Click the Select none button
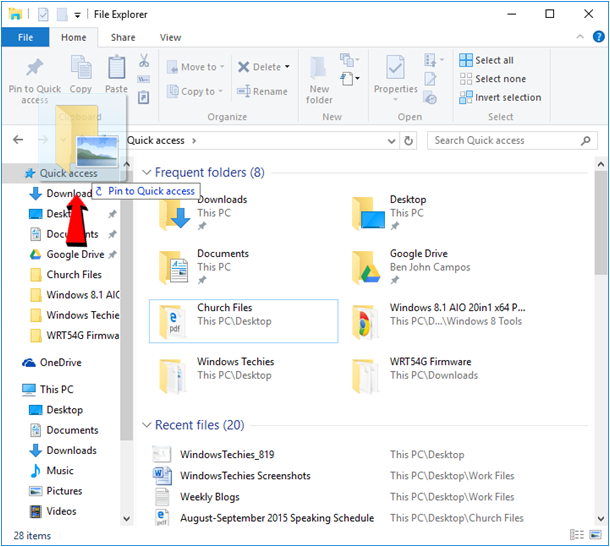 [493, 79]
